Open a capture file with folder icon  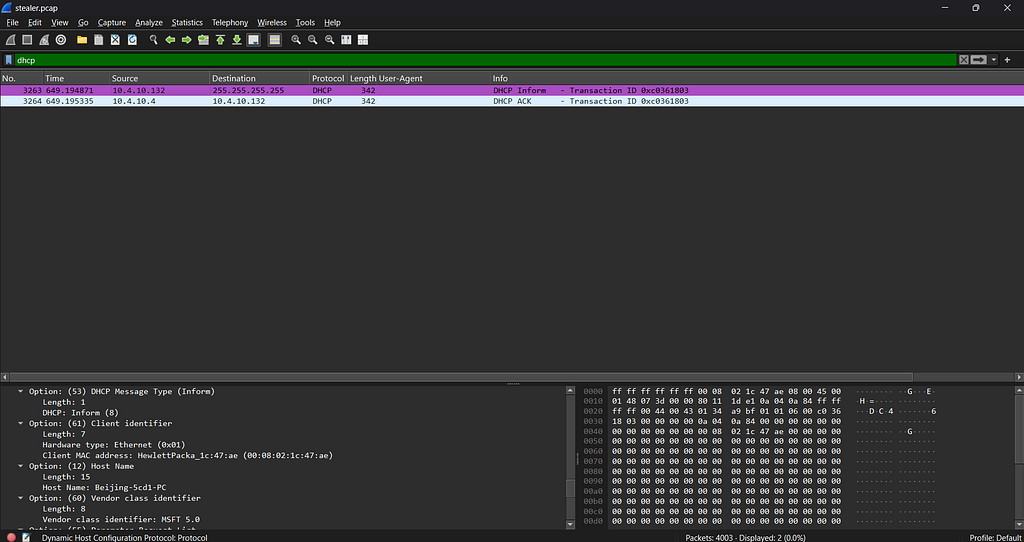point(82,40)
